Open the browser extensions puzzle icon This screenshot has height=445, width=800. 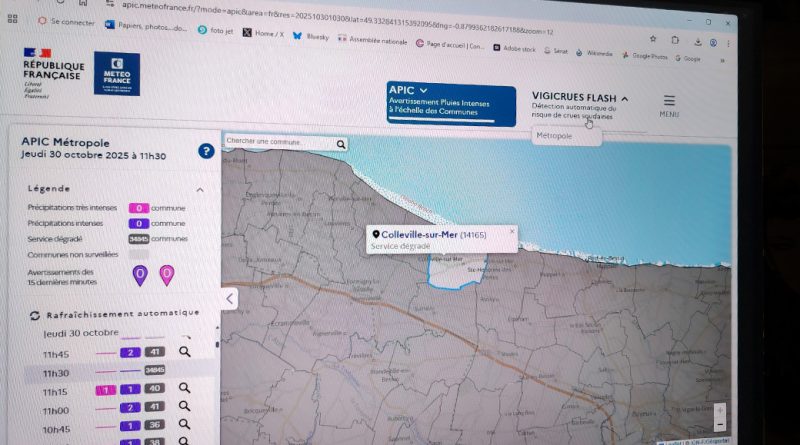(675, 40)
